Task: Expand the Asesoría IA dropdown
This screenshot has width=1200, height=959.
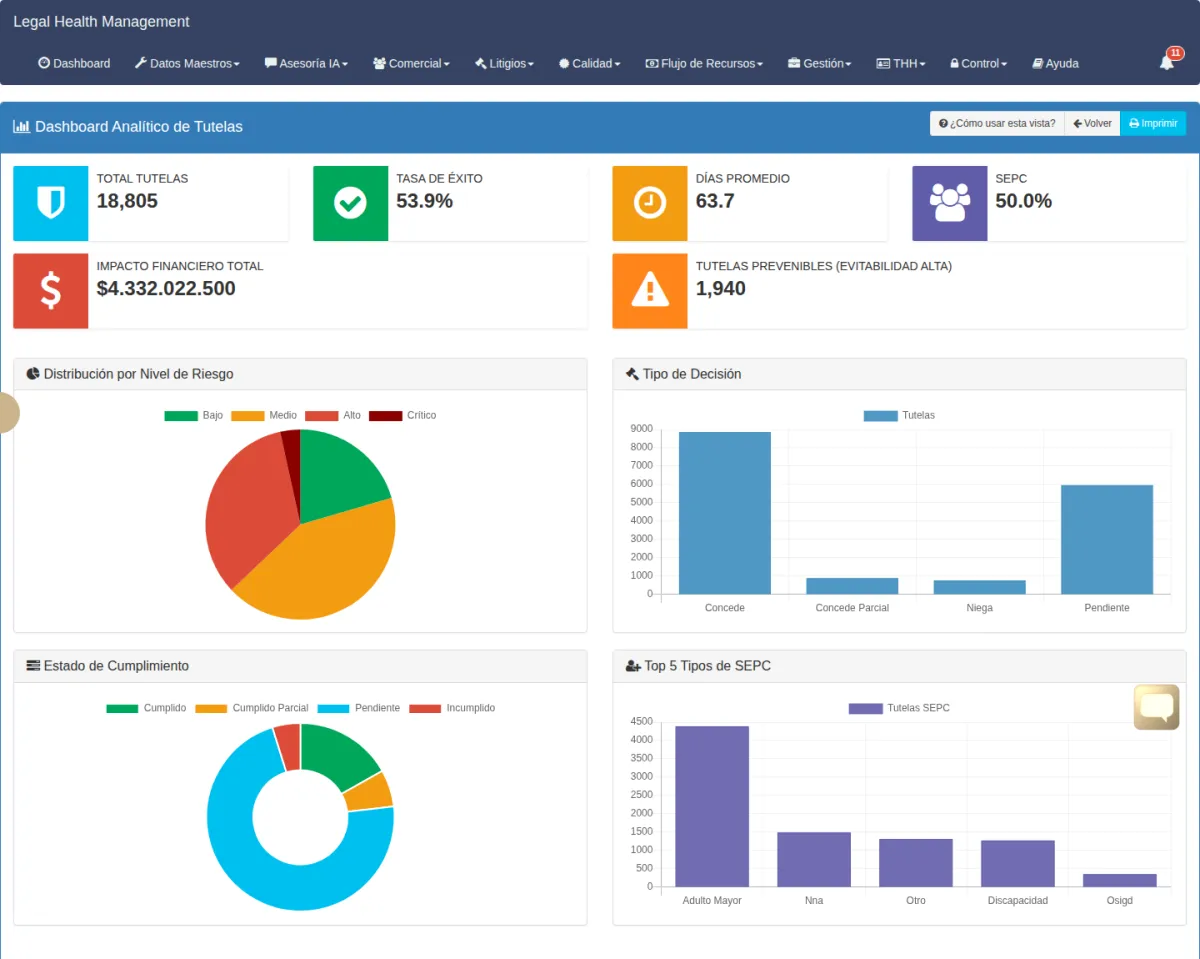Action: pos(306,63)
